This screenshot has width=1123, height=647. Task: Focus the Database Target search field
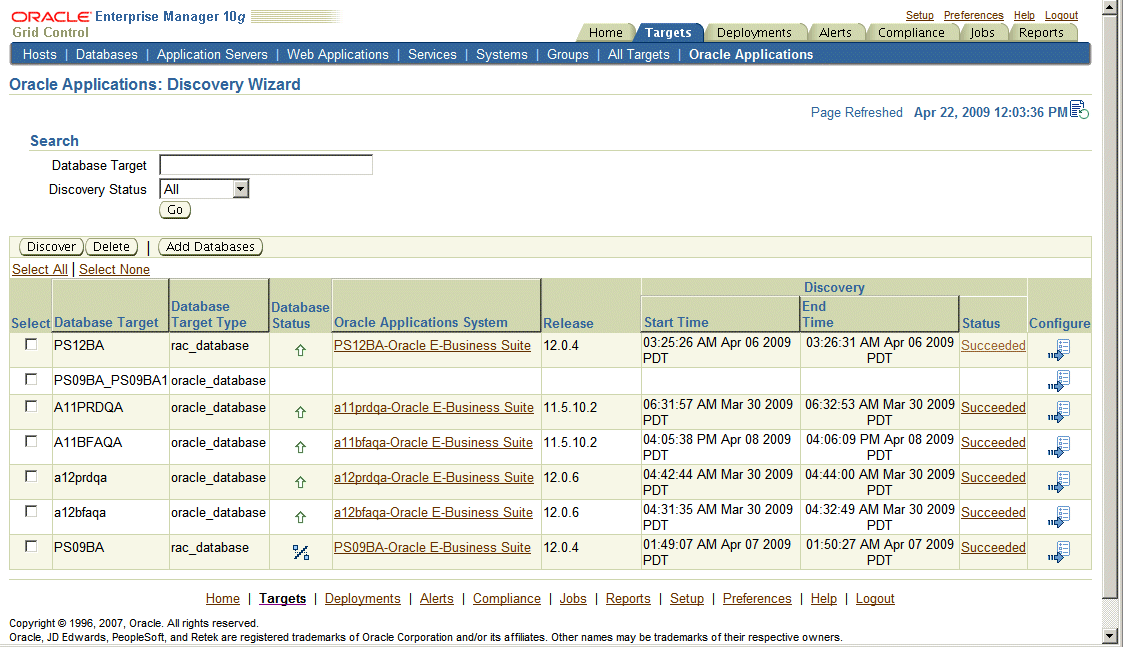266,165
